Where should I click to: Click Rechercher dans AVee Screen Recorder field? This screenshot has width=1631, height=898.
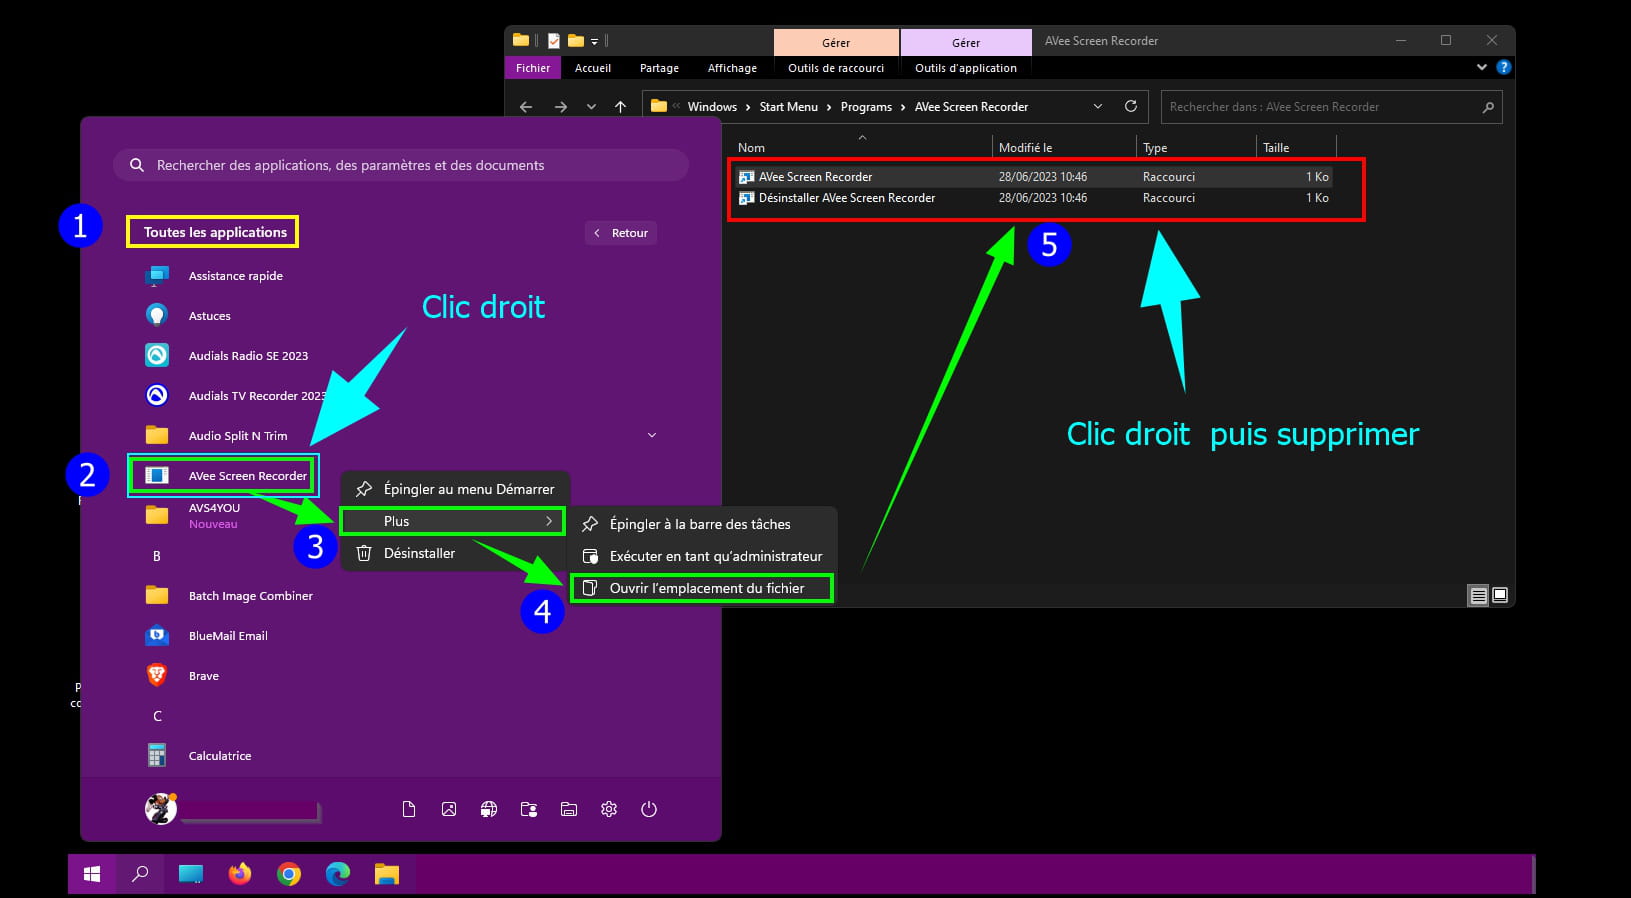click(1331, 107)
